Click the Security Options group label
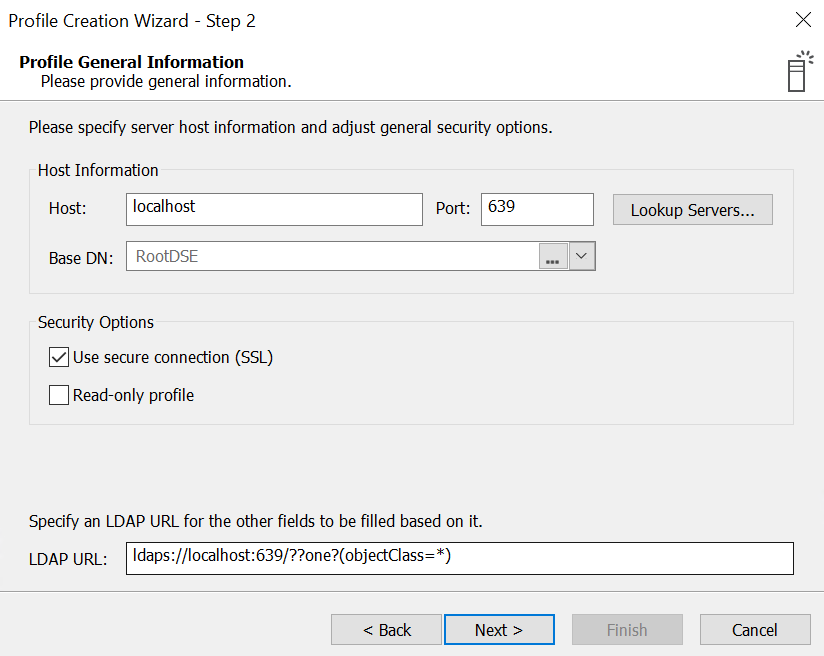Screen dimensions: 824x656 [96, 322]
